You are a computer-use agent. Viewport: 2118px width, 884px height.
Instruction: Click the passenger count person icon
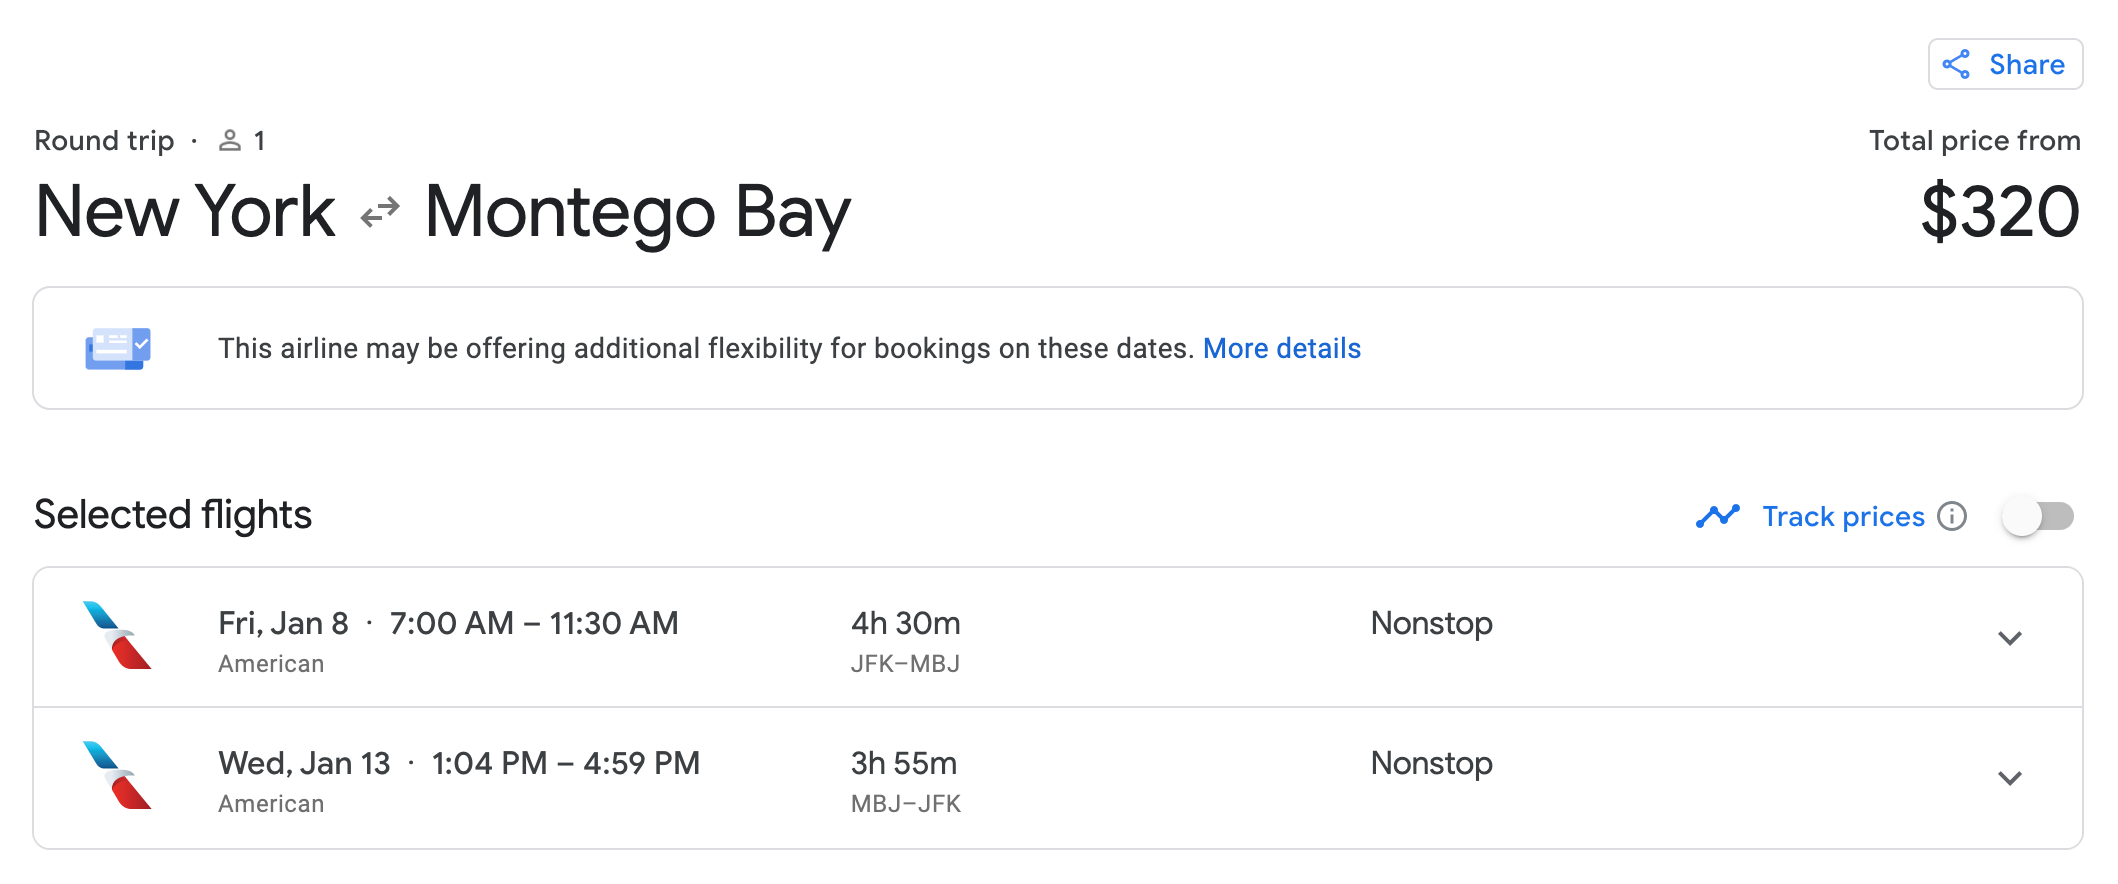230,140
